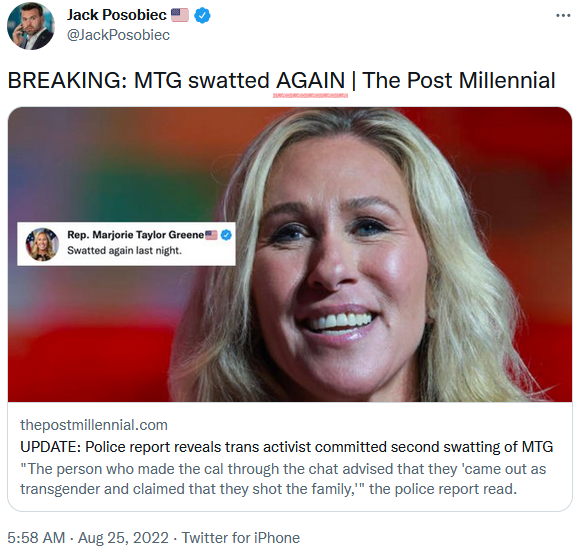Viewport: 581px width, 553px height.
Task: Click the 5:58 AM timestamp
Action: [36, 538]
